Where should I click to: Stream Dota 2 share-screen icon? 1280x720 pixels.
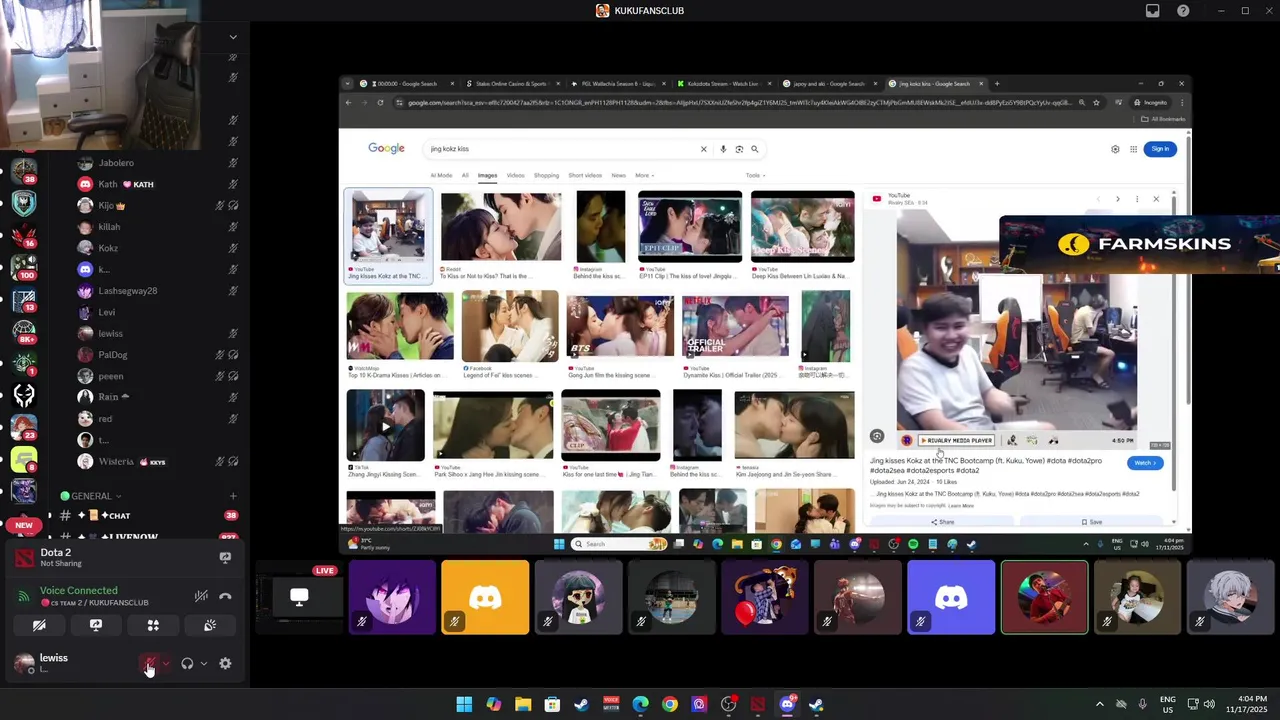(x=225, y=557)
